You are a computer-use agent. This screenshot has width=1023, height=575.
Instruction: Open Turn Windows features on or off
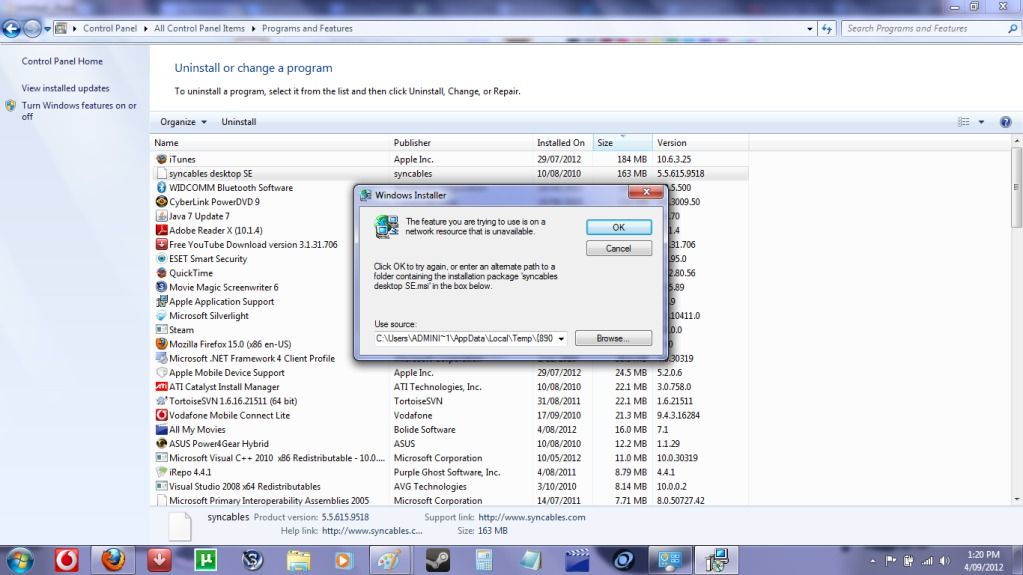tap(79, 110)
